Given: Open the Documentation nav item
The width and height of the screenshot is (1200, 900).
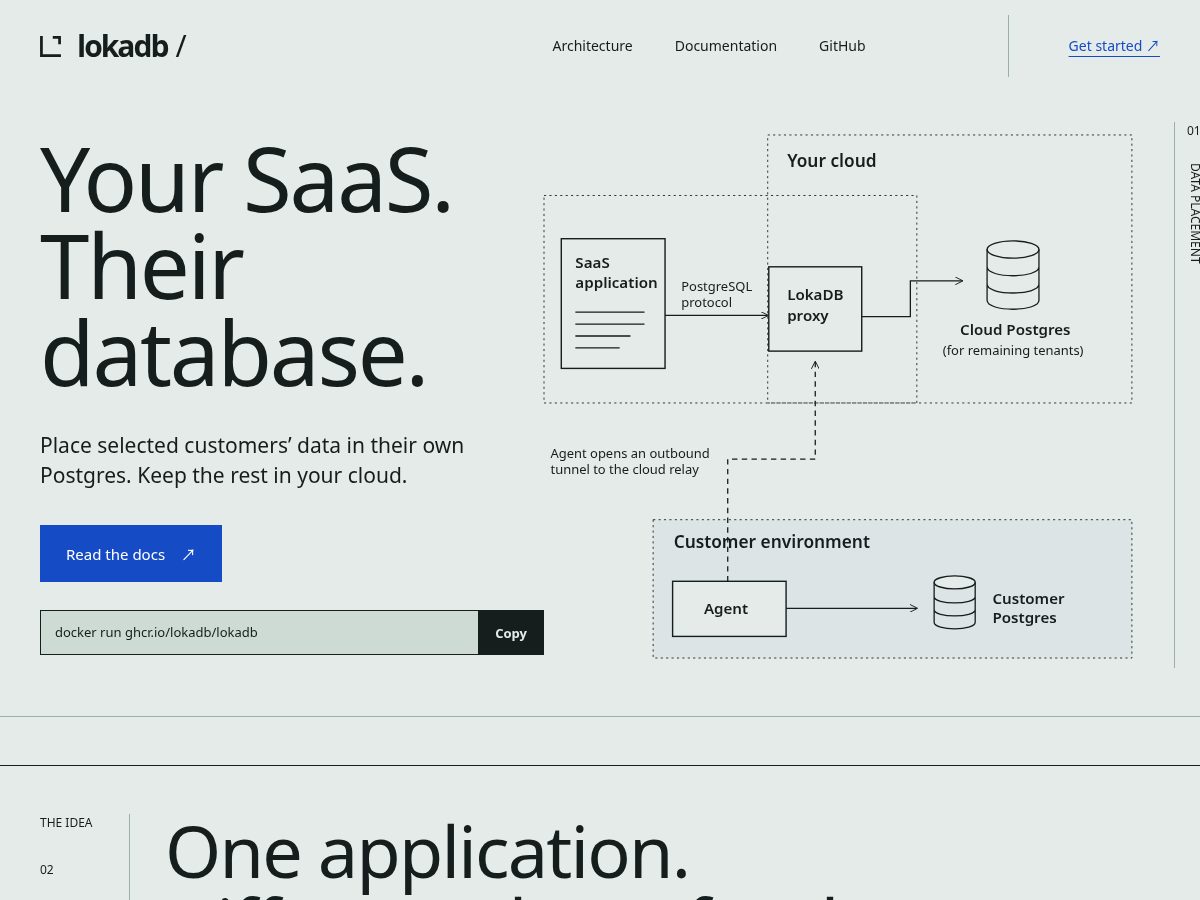Looking at the screenshot, I should click(726, 46).
